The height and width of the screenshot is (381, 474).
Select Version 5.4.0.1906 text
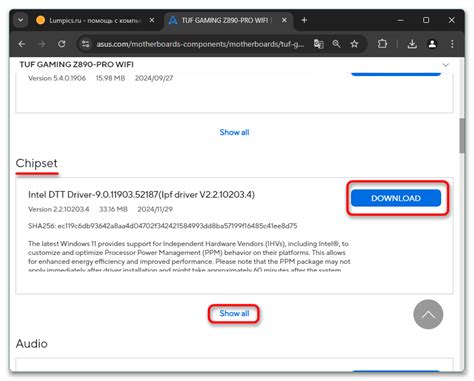[x=57, y=78]
